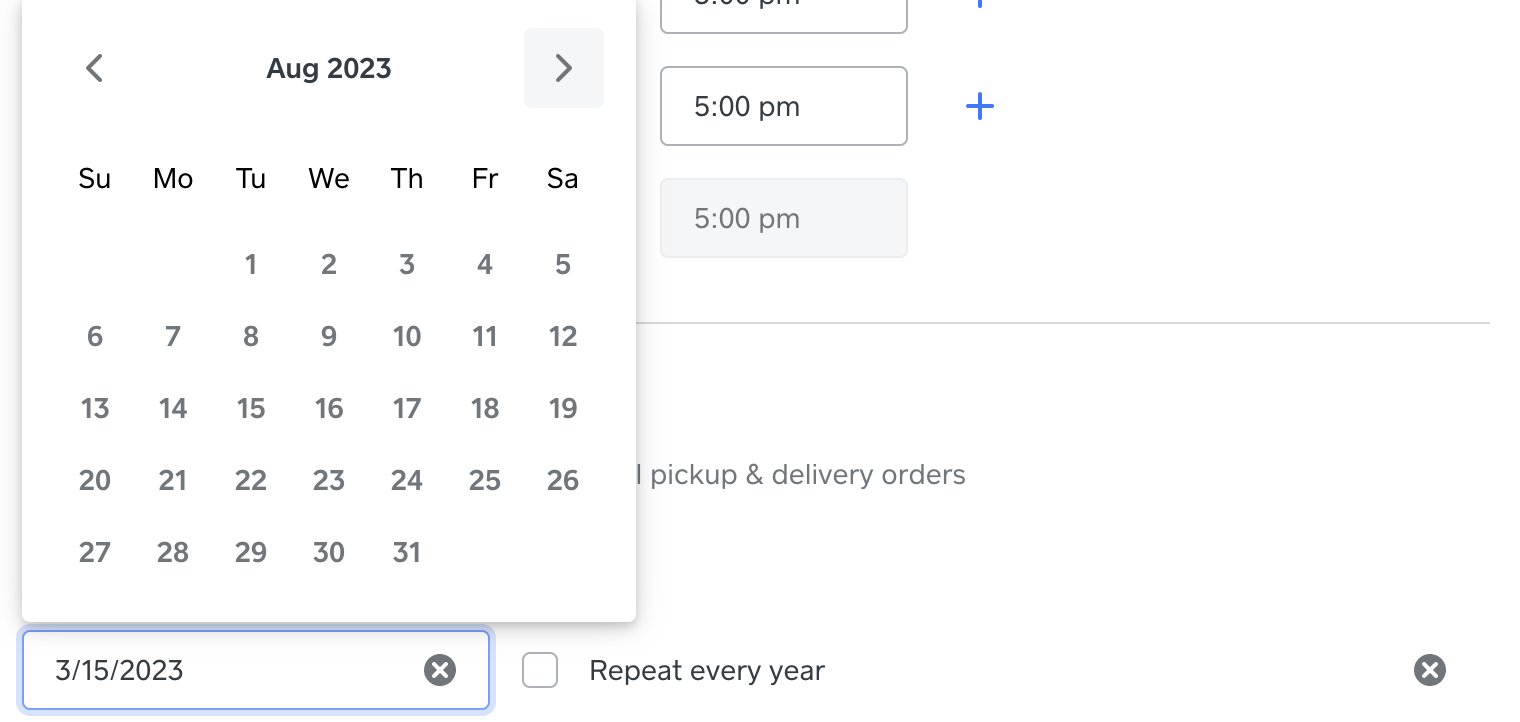Viewport: 1520px width, 722px height.
Task: Select August 23 on the calendar
Action: pos(329,480)
